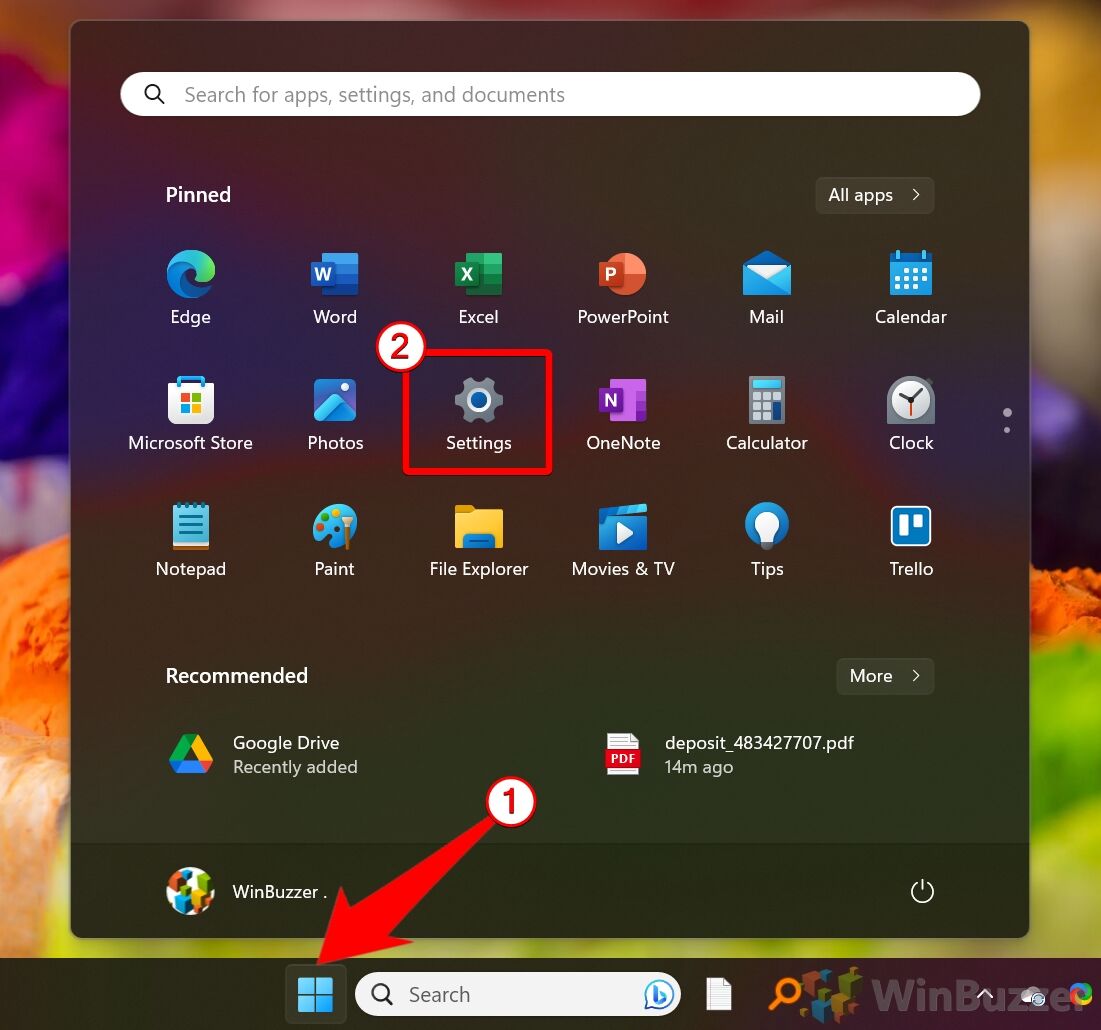Launch OneNote from pinned apps
This screenshot has height=1030, width=1101.
(x=623, y=413)
